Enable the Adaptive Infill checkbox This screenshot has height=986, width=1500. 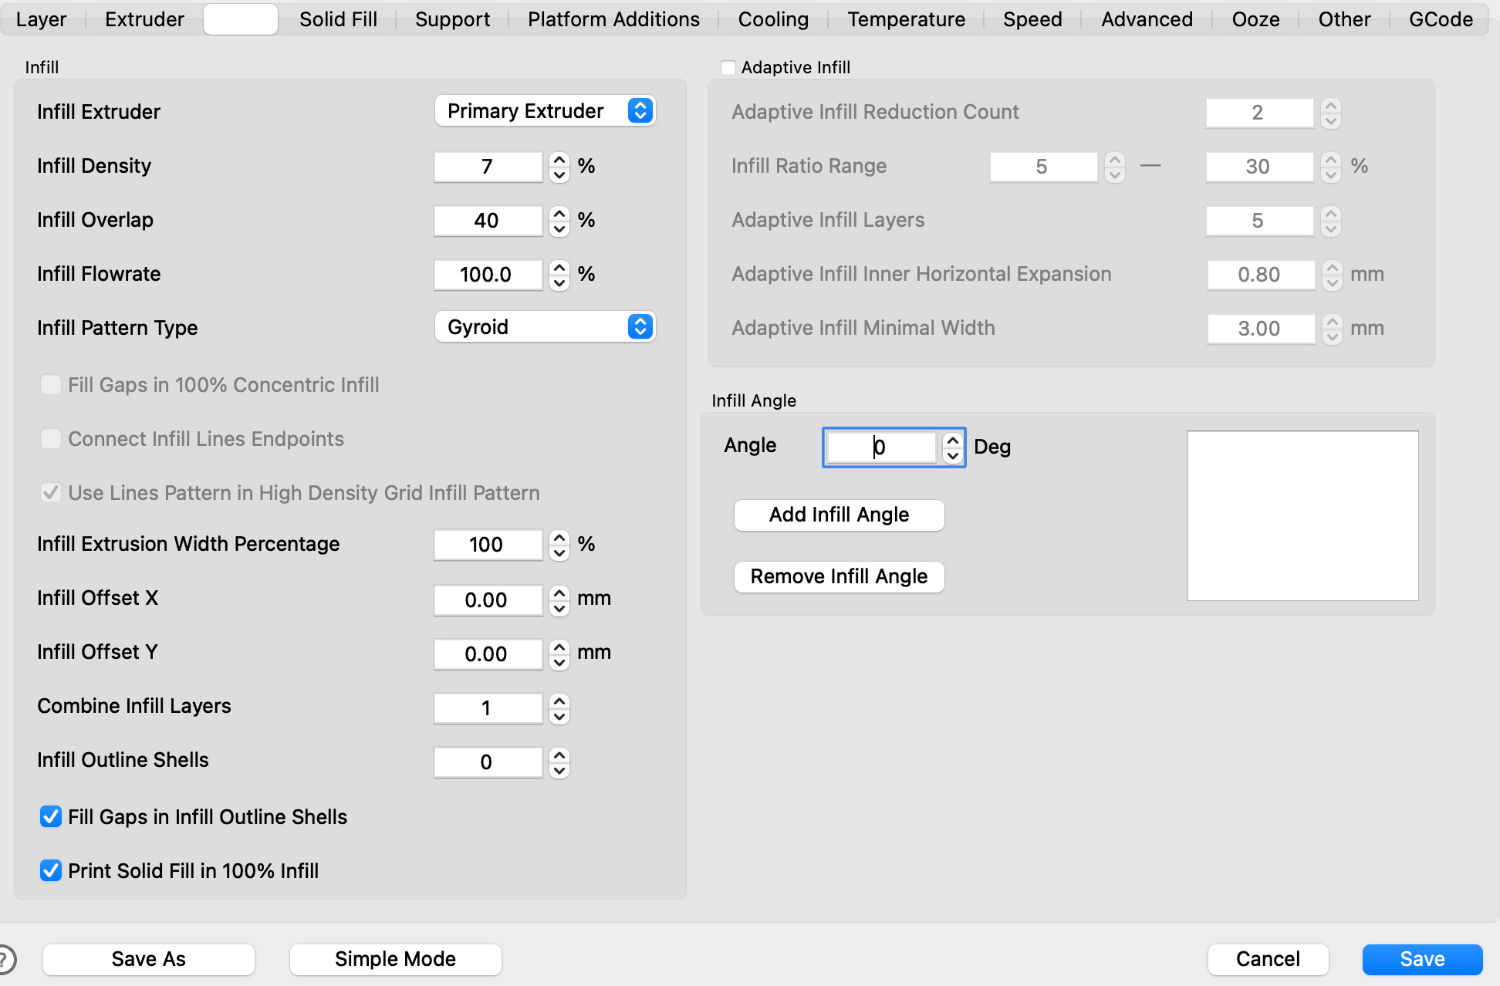[x=728, y=68]
